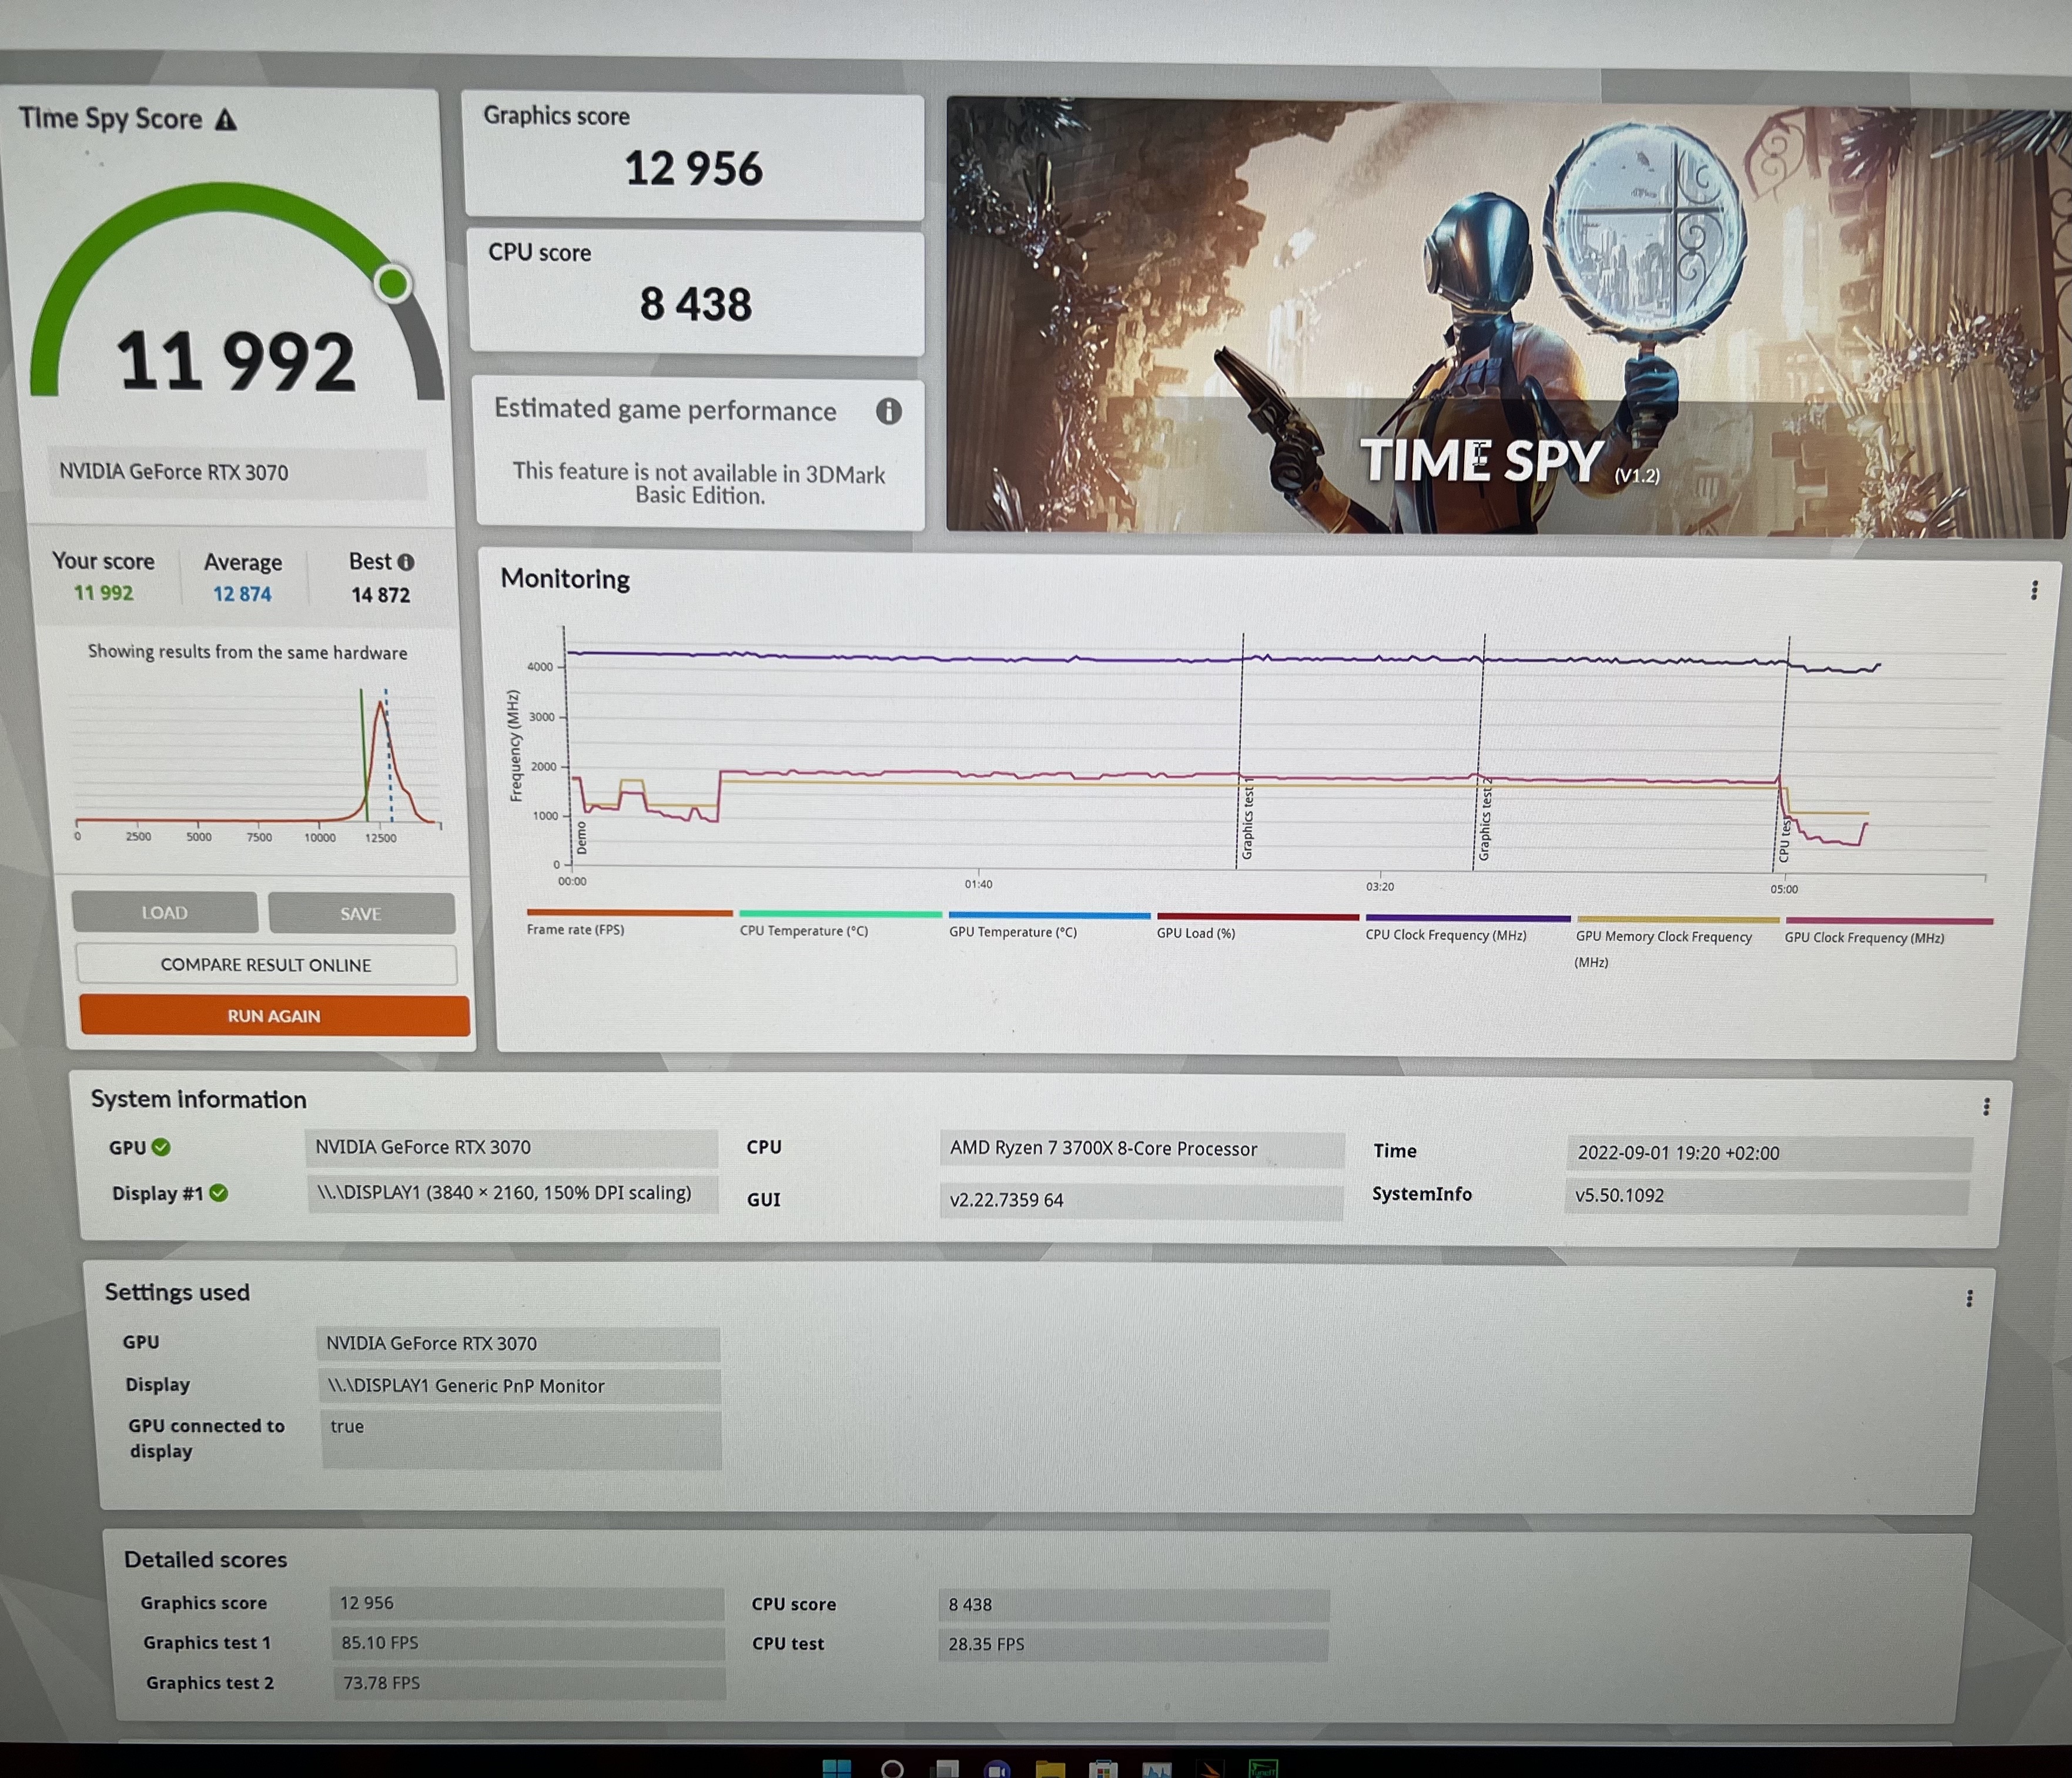The width and height of the screenshot is (2072, 1778).
Task: Click the CPU Clock Frequency purple swatch
Action: click(1467, 917)
